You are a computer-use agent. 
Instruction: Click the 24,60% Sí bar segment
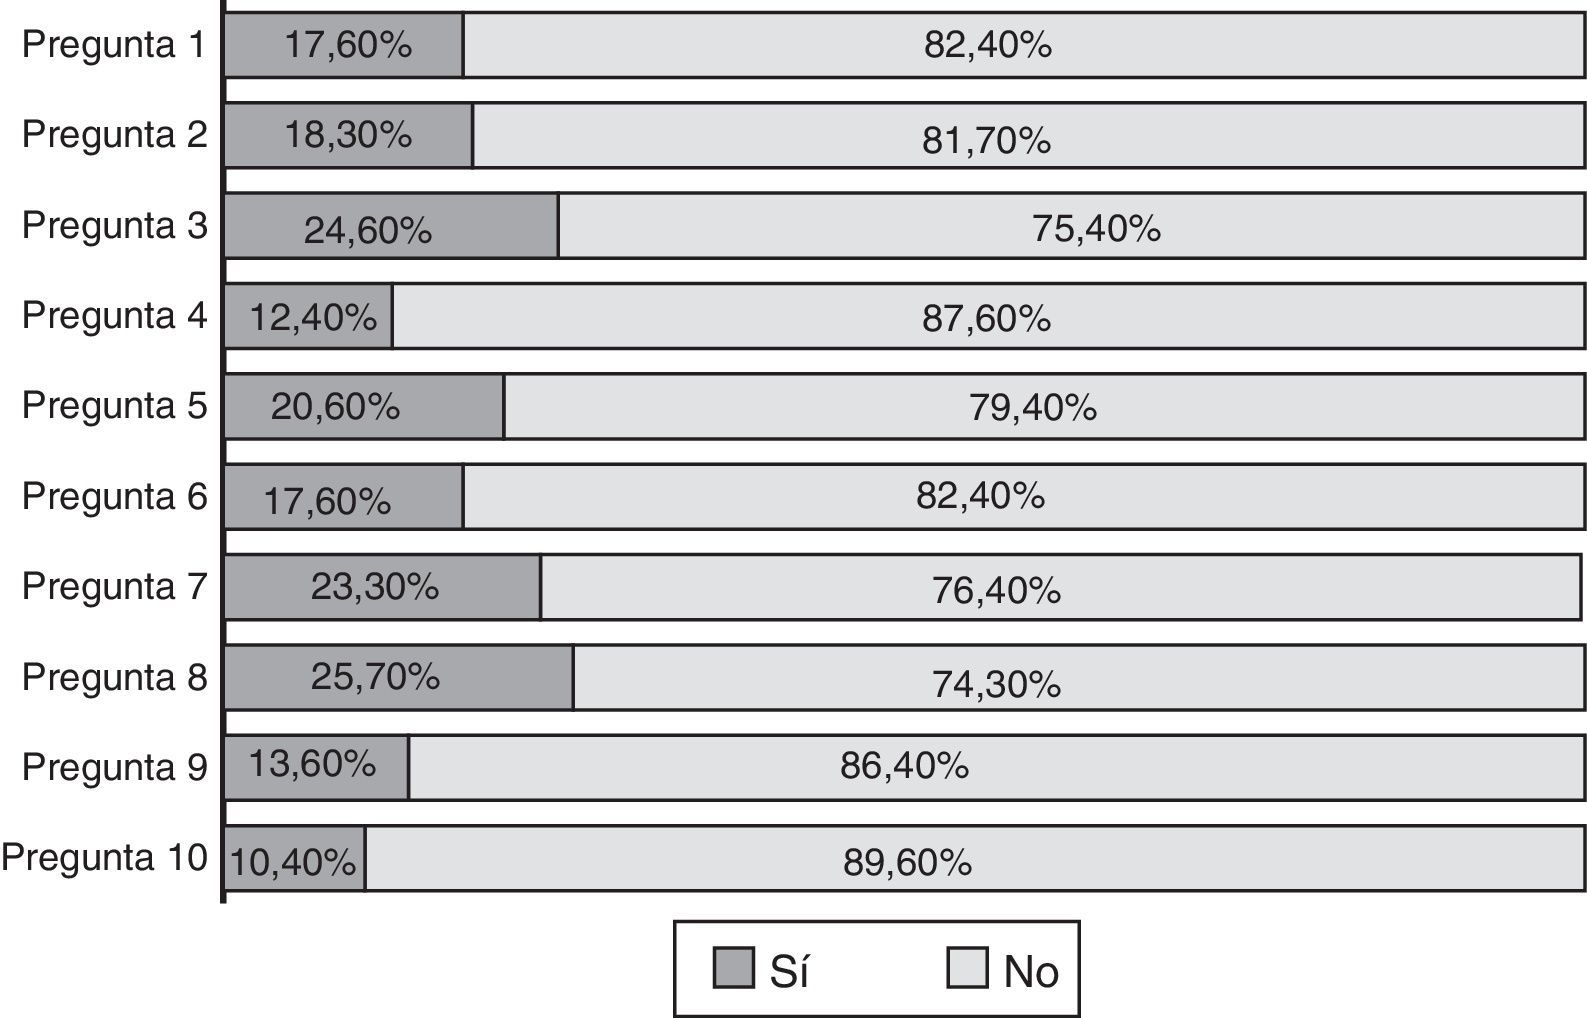[391, 226]
